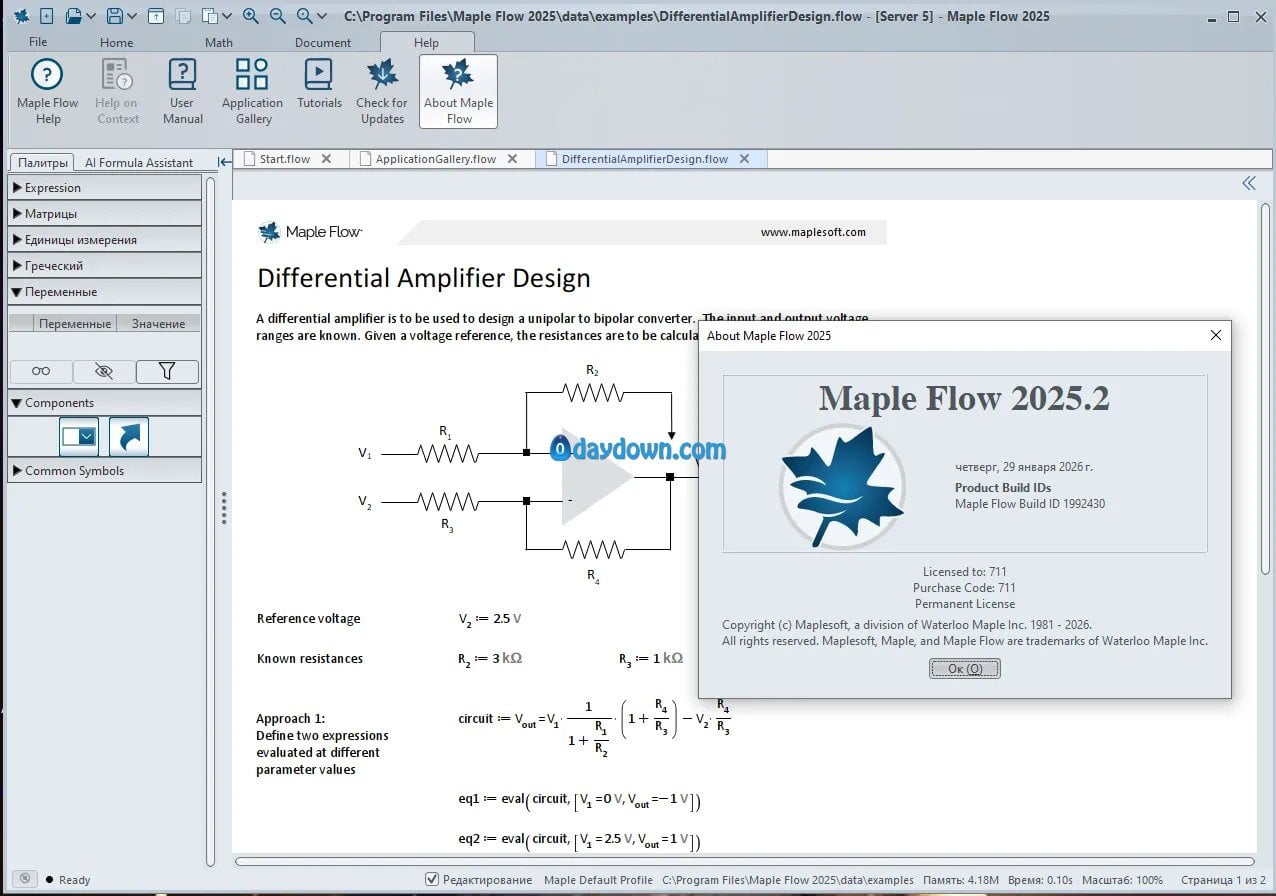Screen dimensions: 1276x896
Task: Open the save dropdown arrow in toolbar
Action: pos(133,16)
